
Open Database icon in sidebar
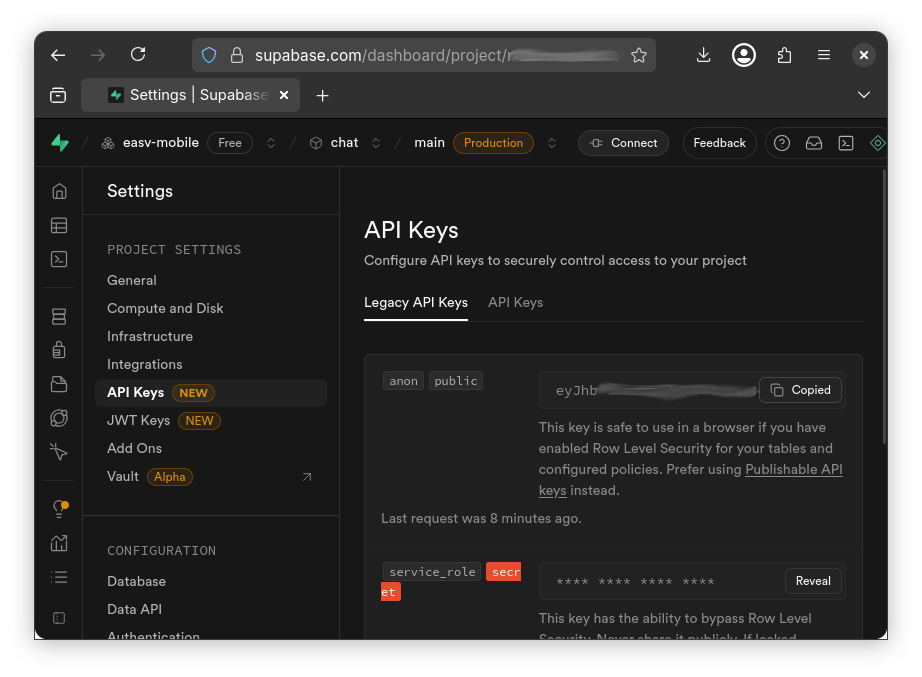click(x=59, y=316)
